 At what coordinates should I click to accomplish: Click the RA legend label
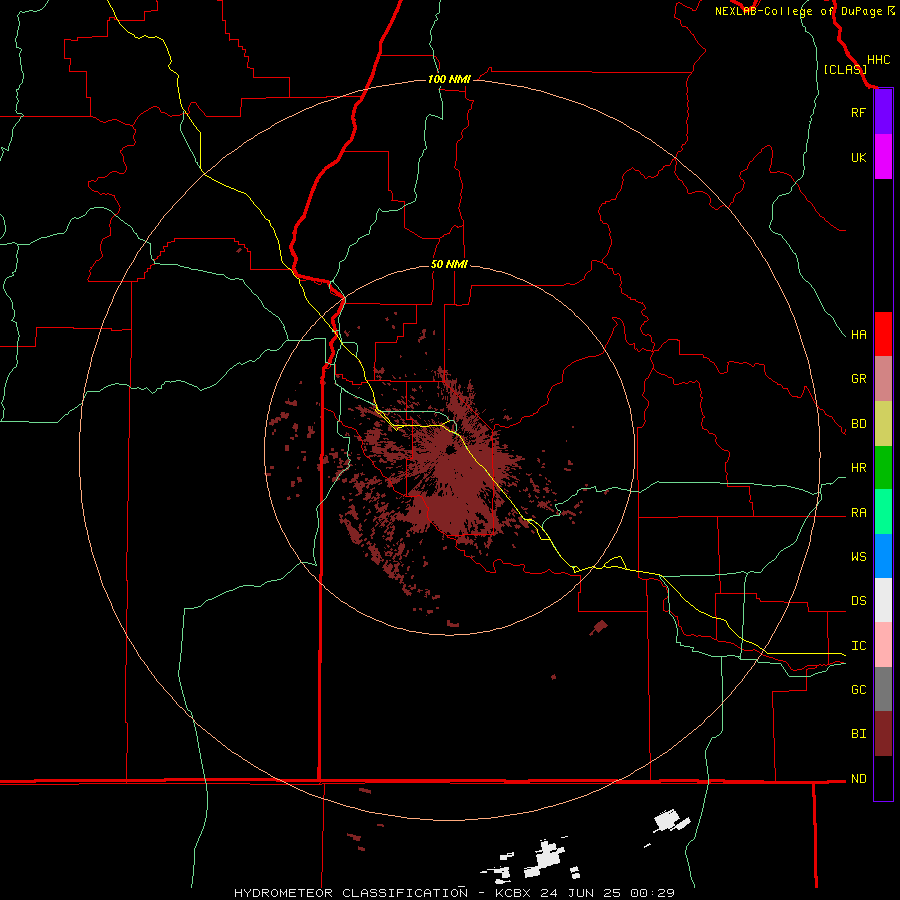[x=858, y=513]
